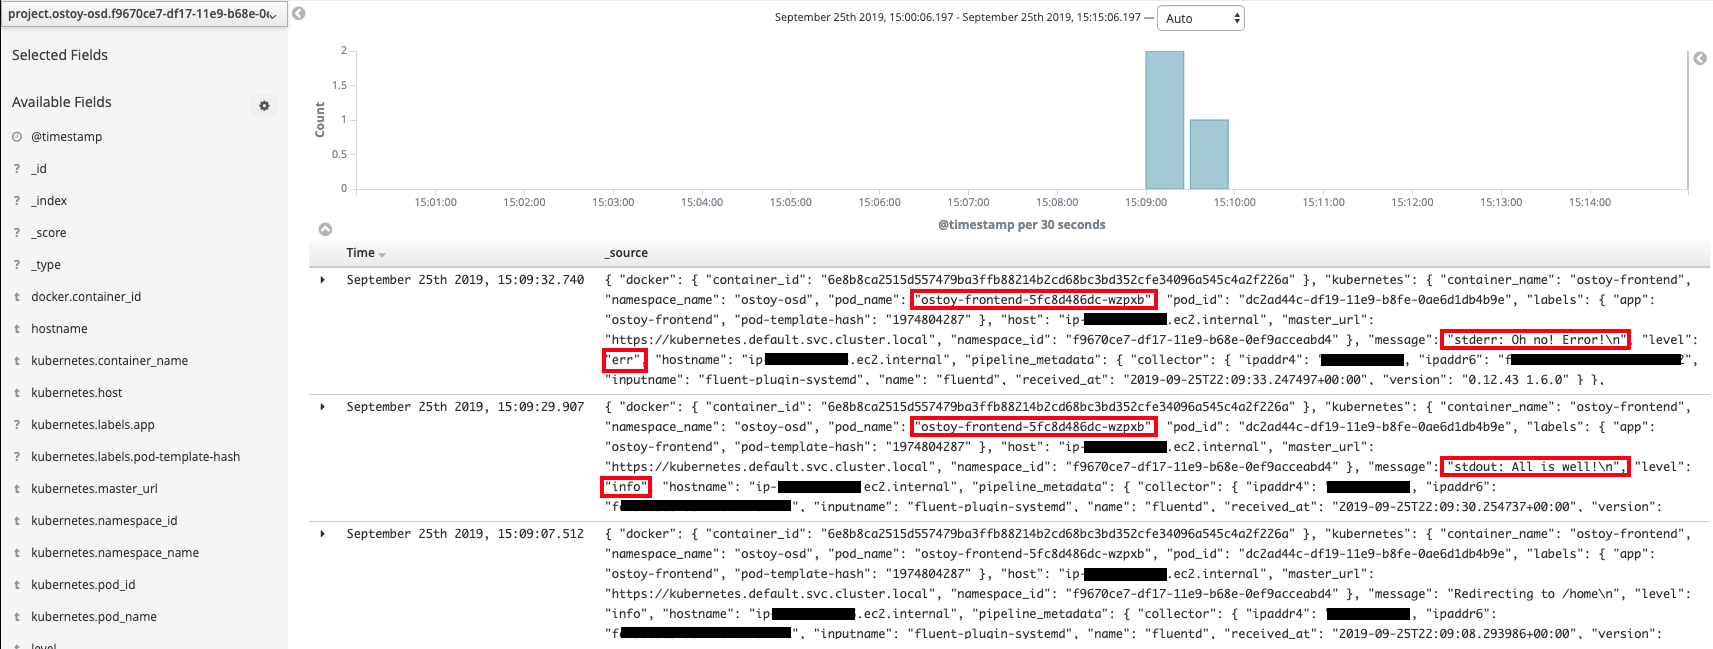Screen dimensions: 1713x649
Task: Click the arrow icon at chart's right edge
Action: pyautogui.click(x=1699, y=58)
